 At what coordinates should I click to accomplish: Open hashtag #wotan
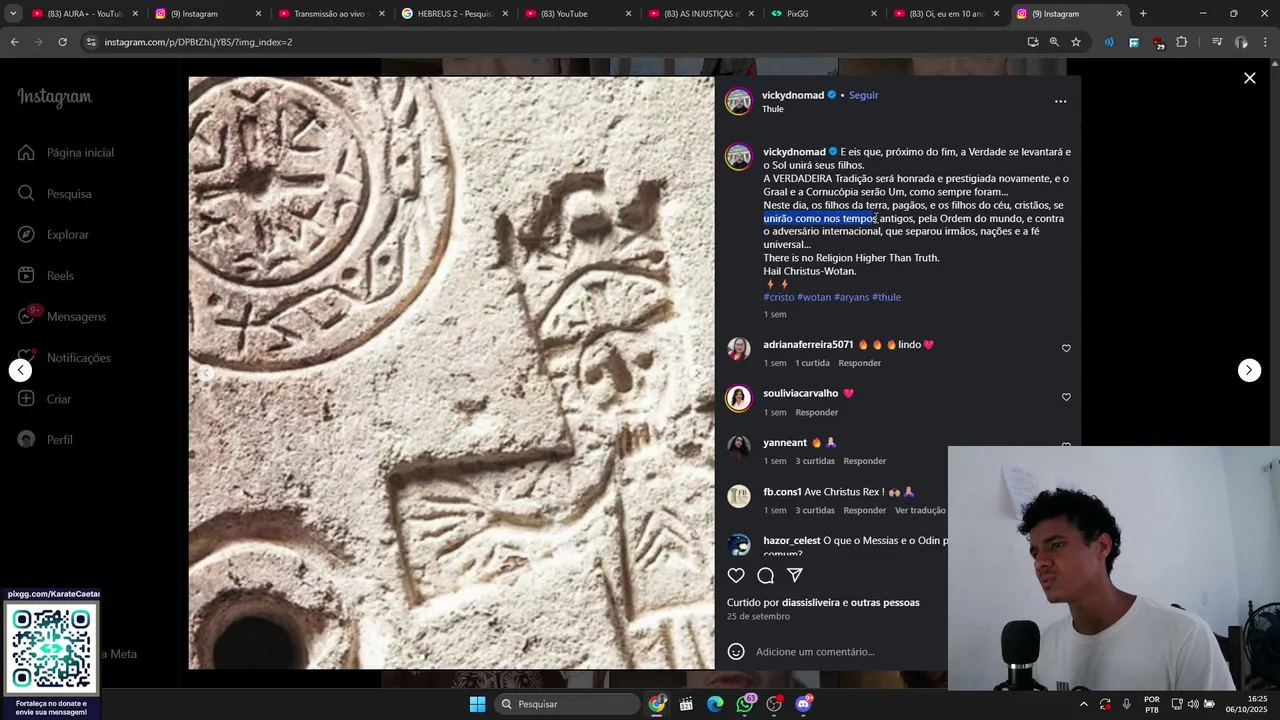[814, 297]
